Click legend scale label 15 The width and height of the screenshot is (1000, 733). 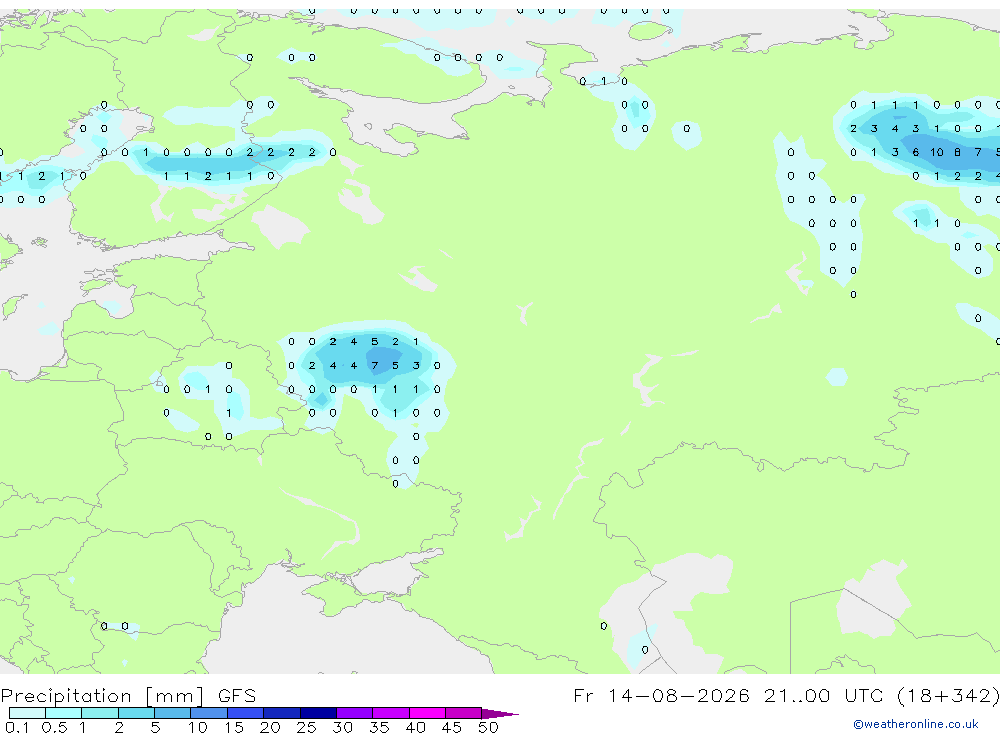click(x=234, y=727)
